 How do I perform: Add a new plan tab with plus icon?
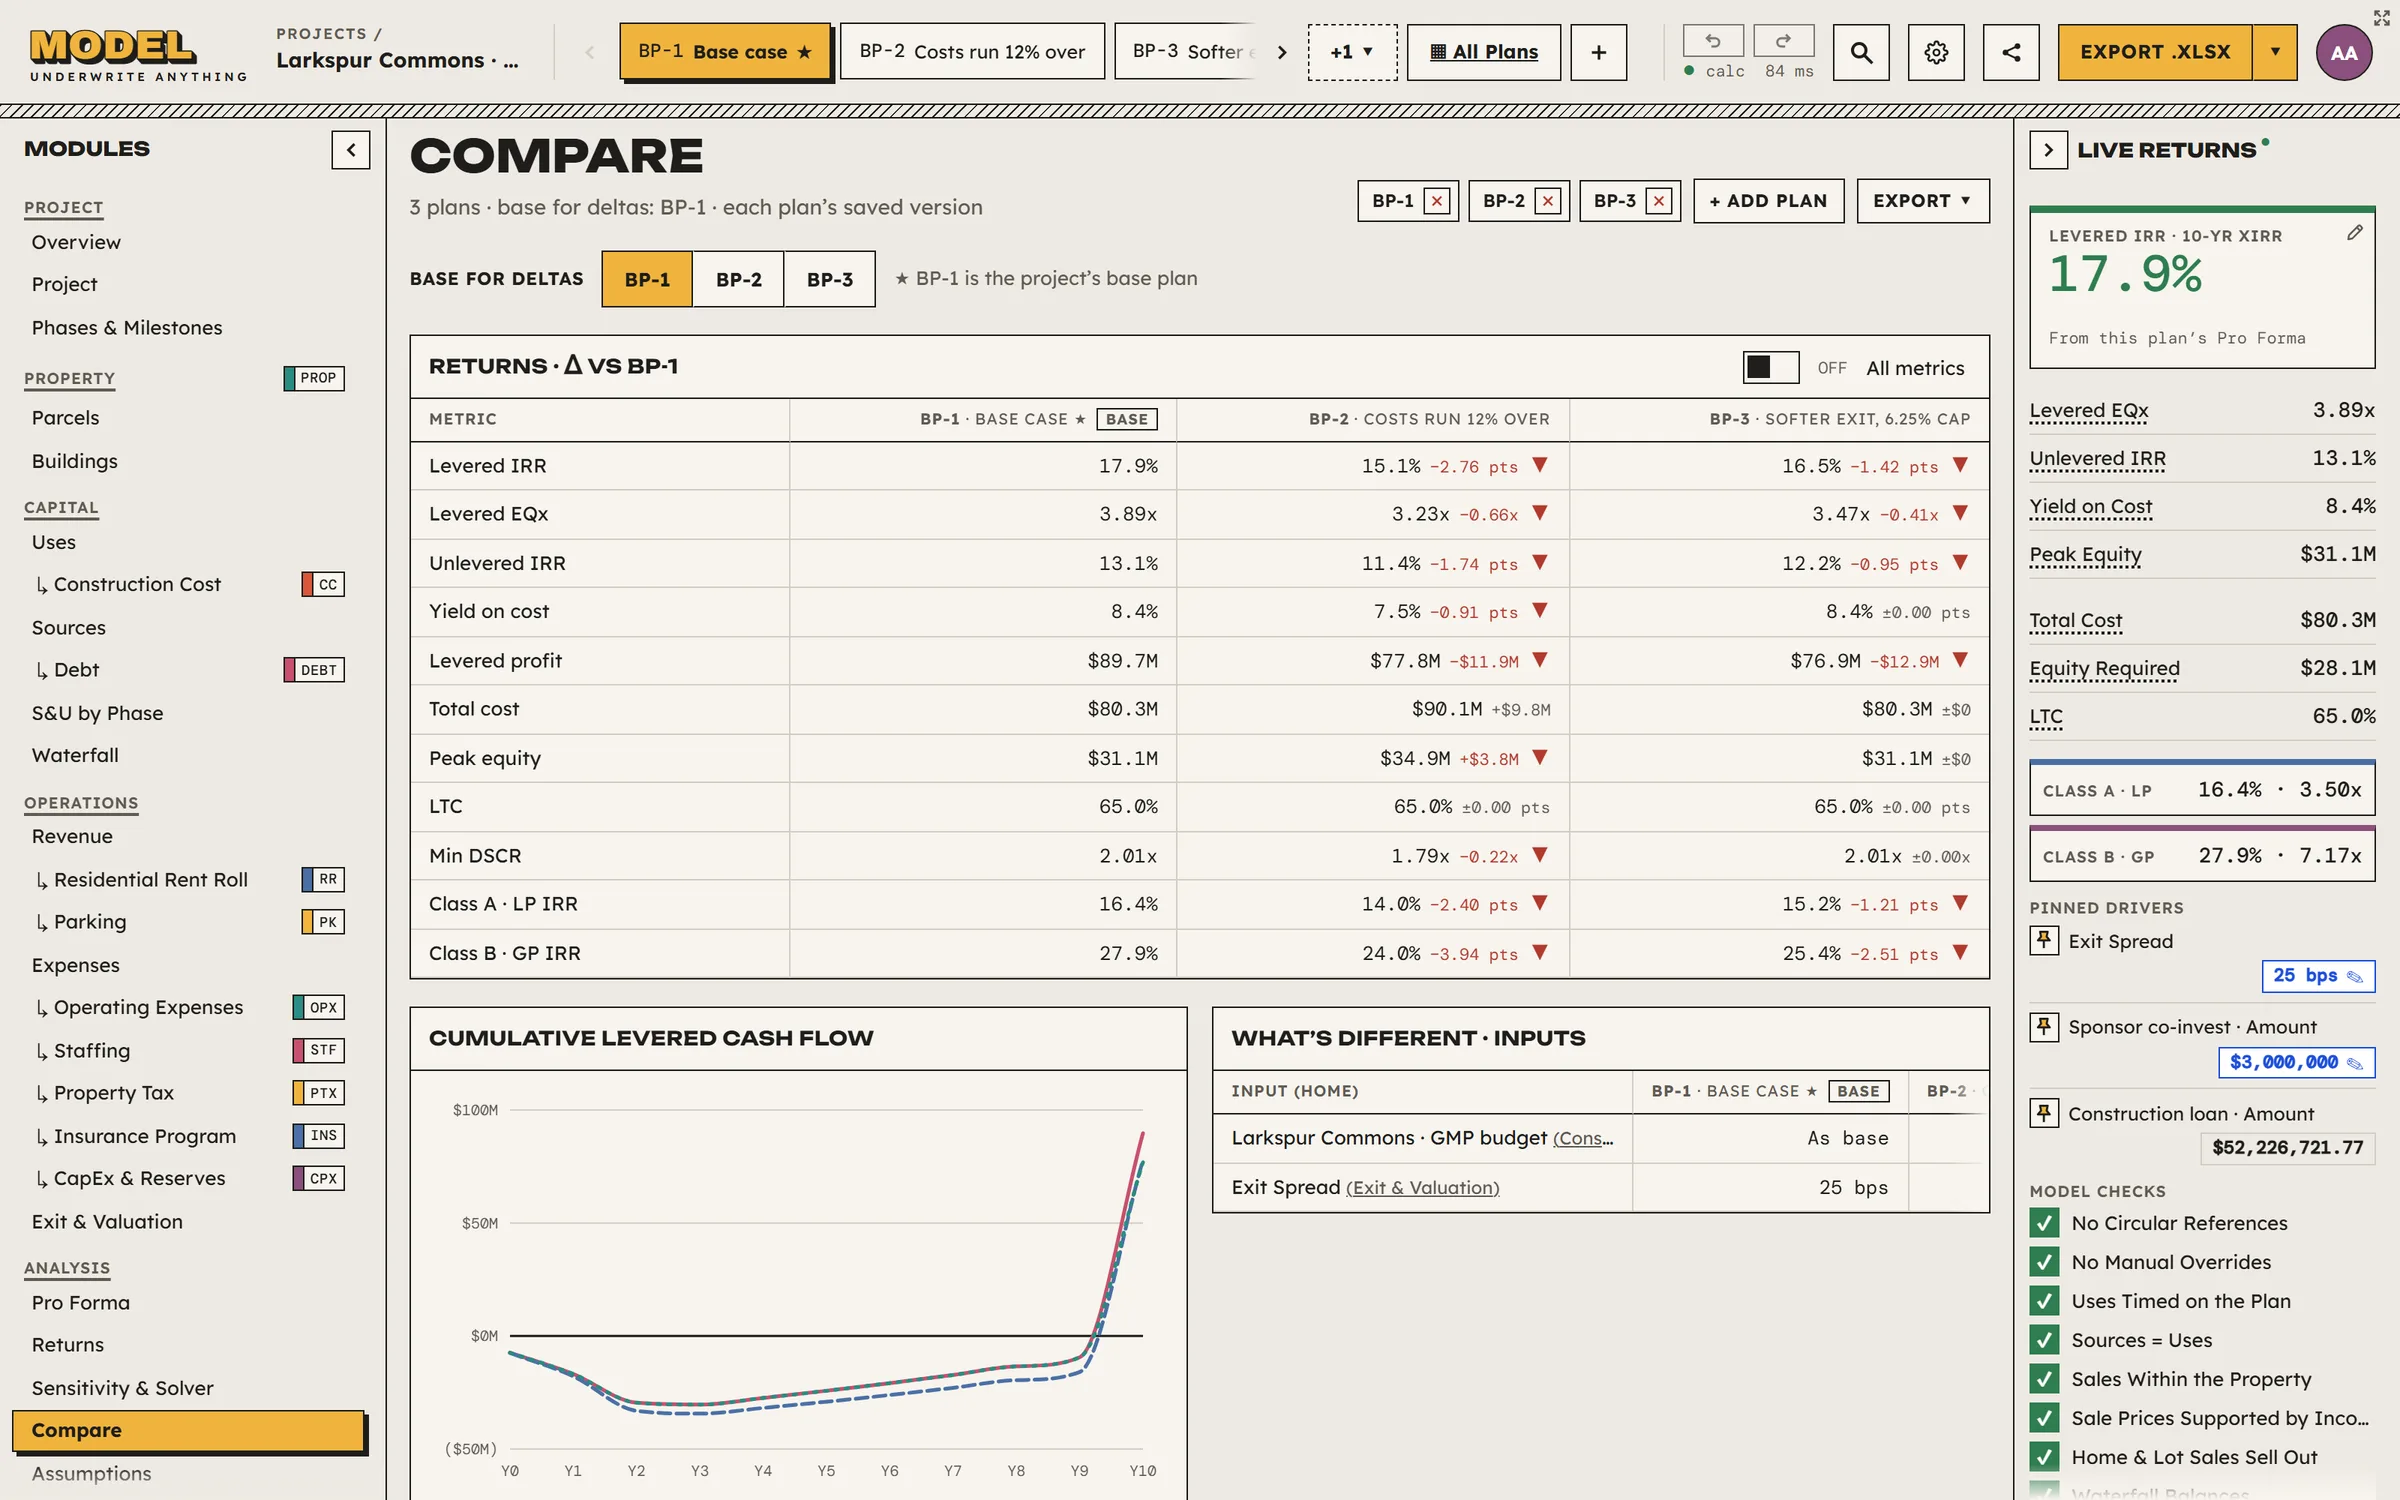click(x=1598, y=52)
